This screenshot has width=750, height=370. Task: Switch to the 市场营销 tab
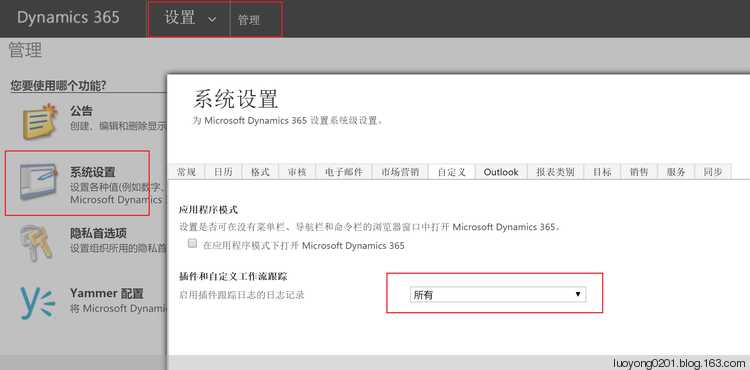pyautogui.click(x=400, y=172)
